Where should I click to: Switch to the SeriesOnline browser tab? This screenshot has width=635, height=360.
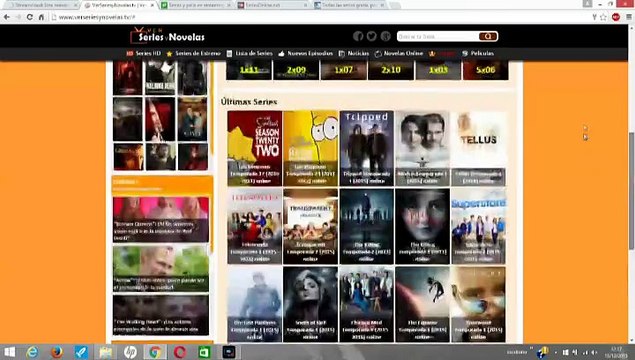[x=273, y=5]
